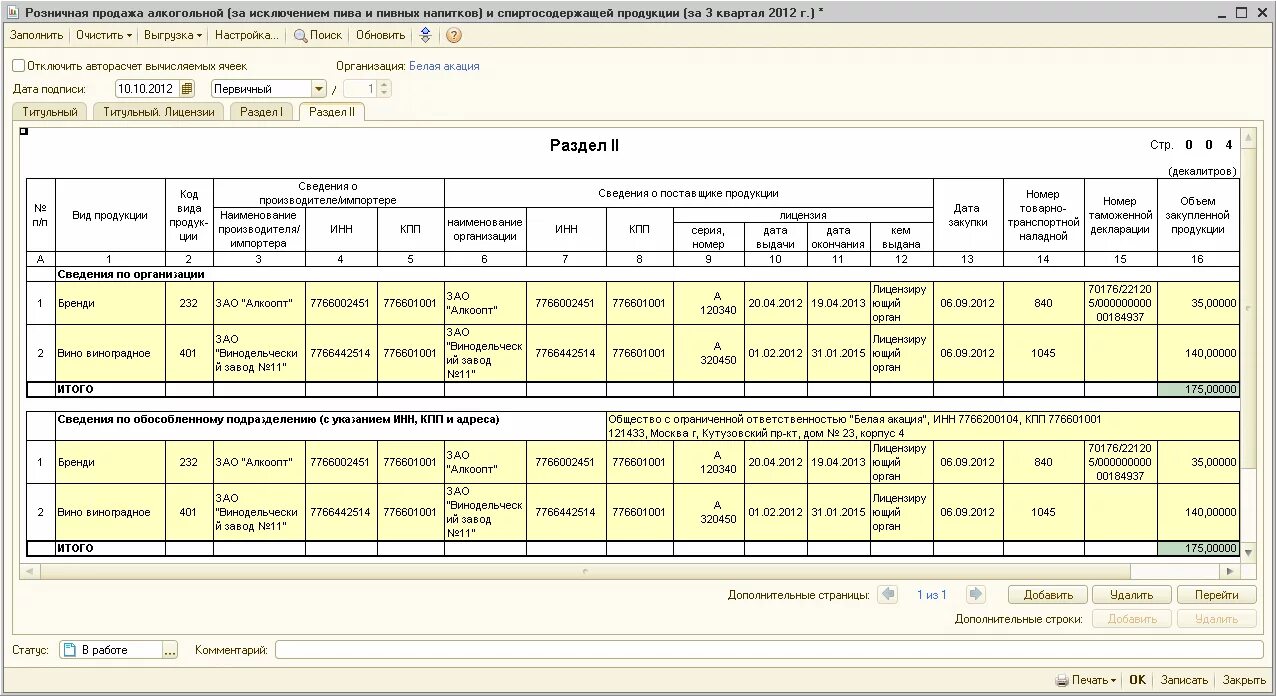Screen dimensions: 1276x696
Task: Click the correction number spinner arrows
Action: pos(384,89)
